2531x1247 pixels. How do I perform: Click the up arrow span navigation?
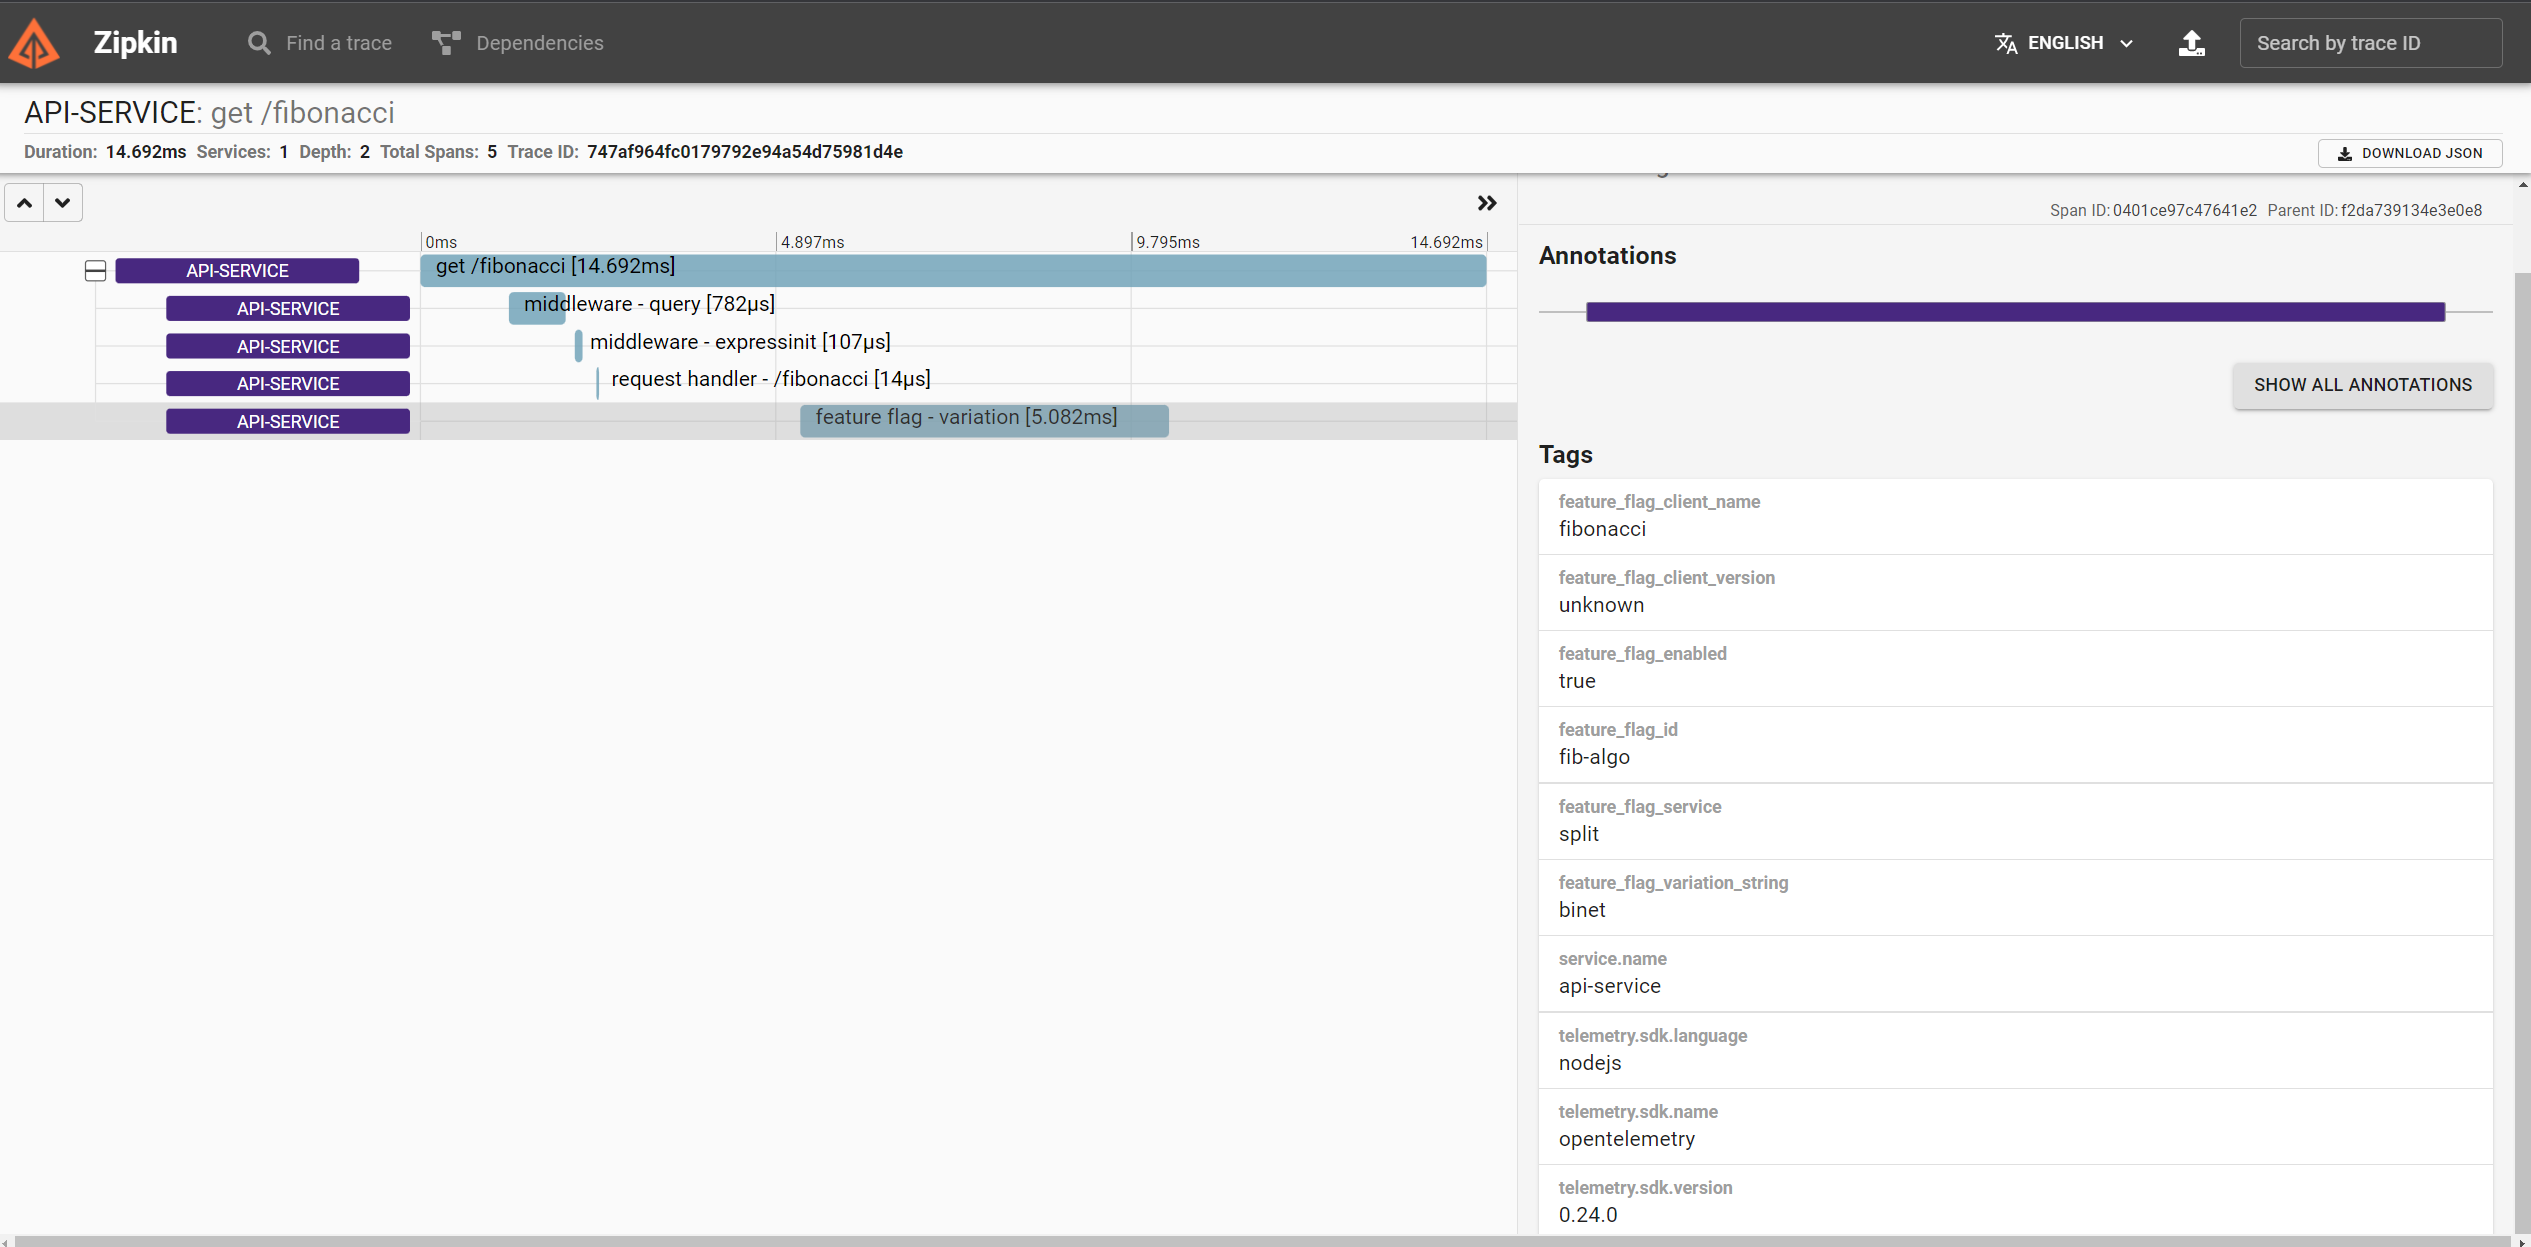[x=25, y=203]
